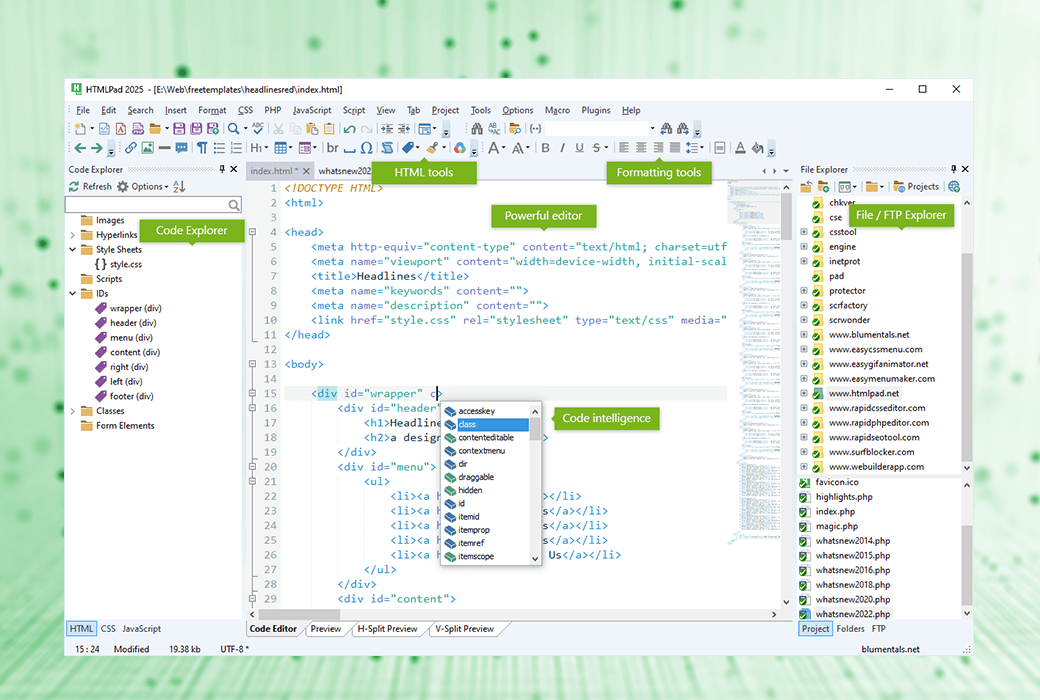
Task: Insert an image with the picture icon
Action: click(x=147, y=148)
